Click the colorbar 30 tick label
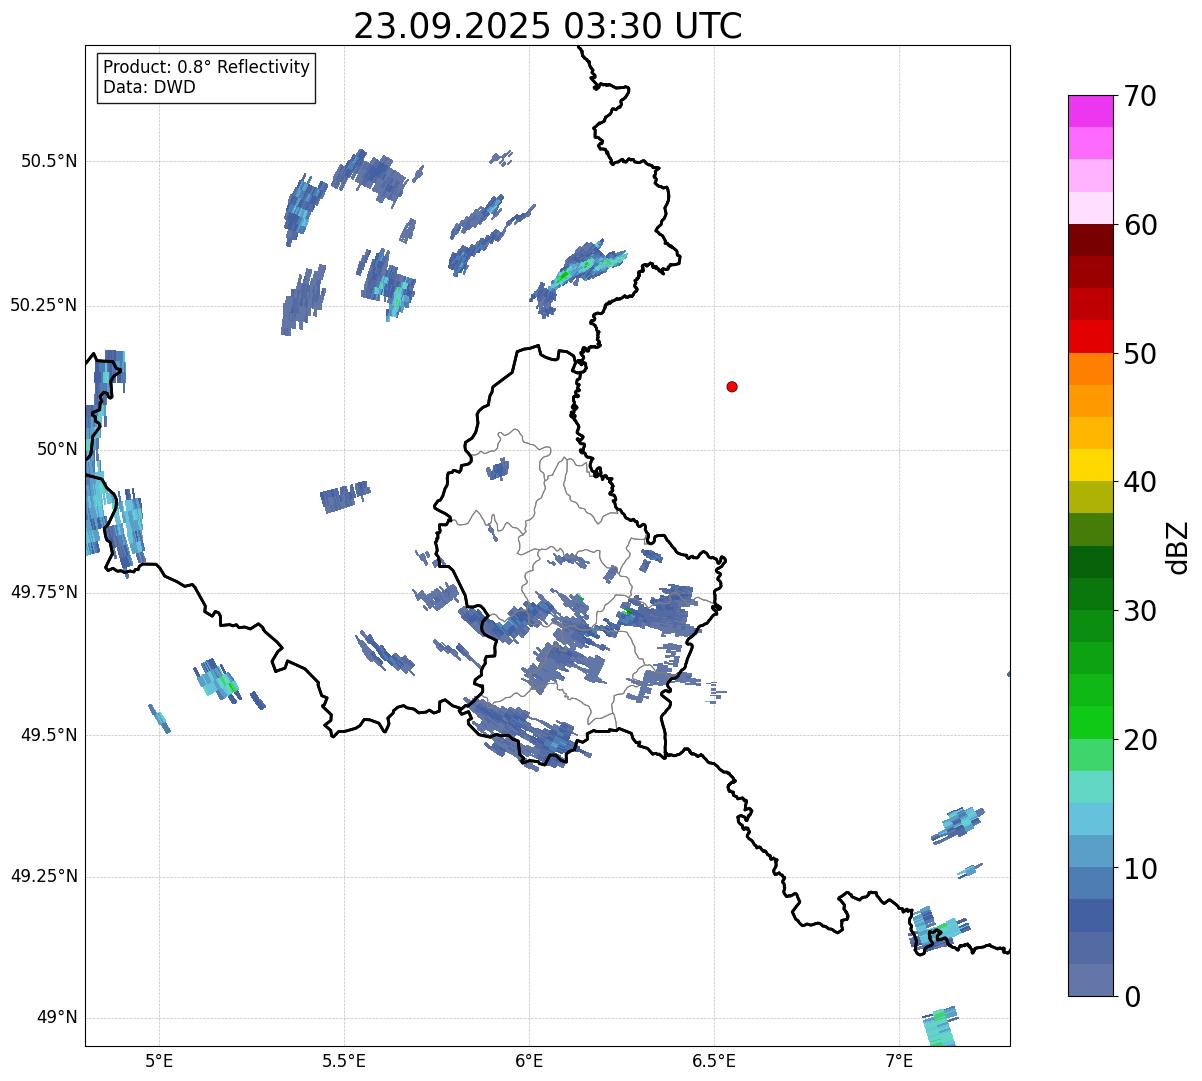Screen dimensions: 1202x1081 (x=1141, y=611)
